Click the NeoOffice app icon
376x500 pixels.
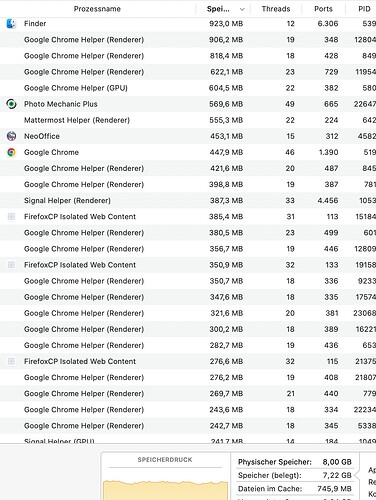[x=11, y=136]
